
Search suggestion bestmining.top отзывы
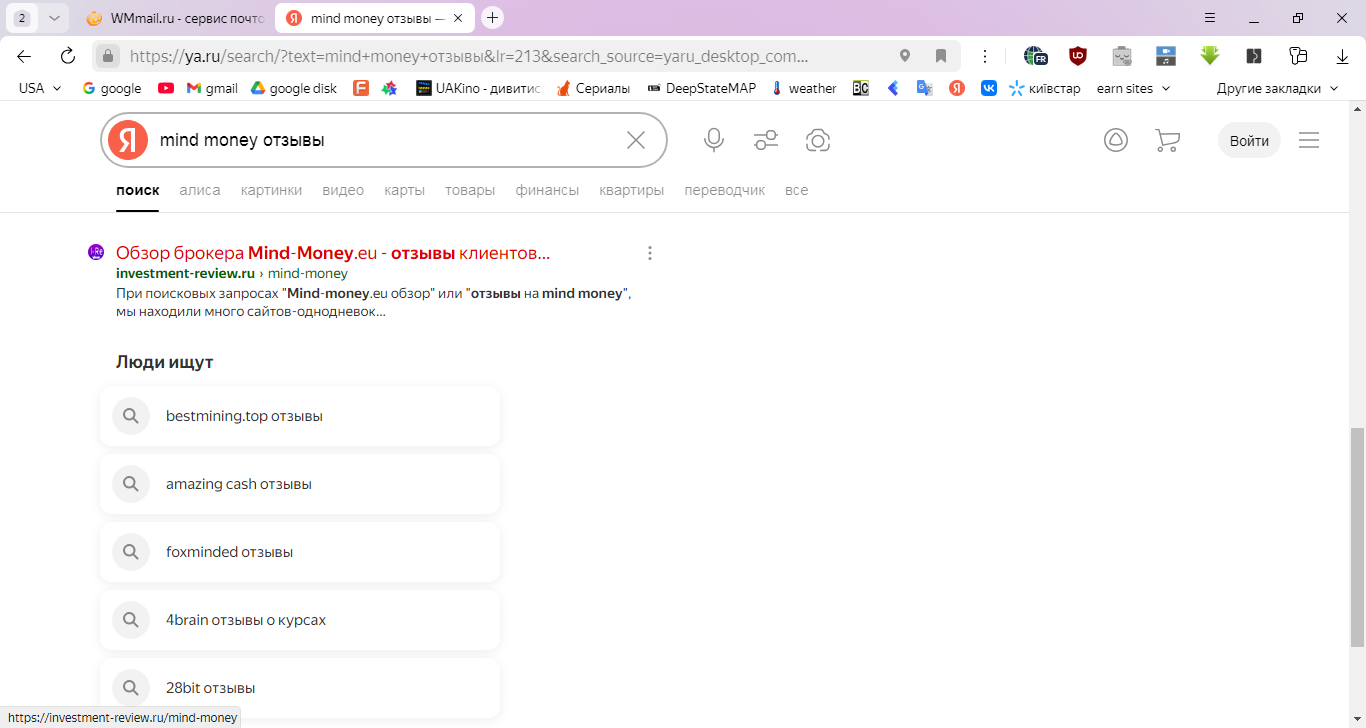point(300,416)
